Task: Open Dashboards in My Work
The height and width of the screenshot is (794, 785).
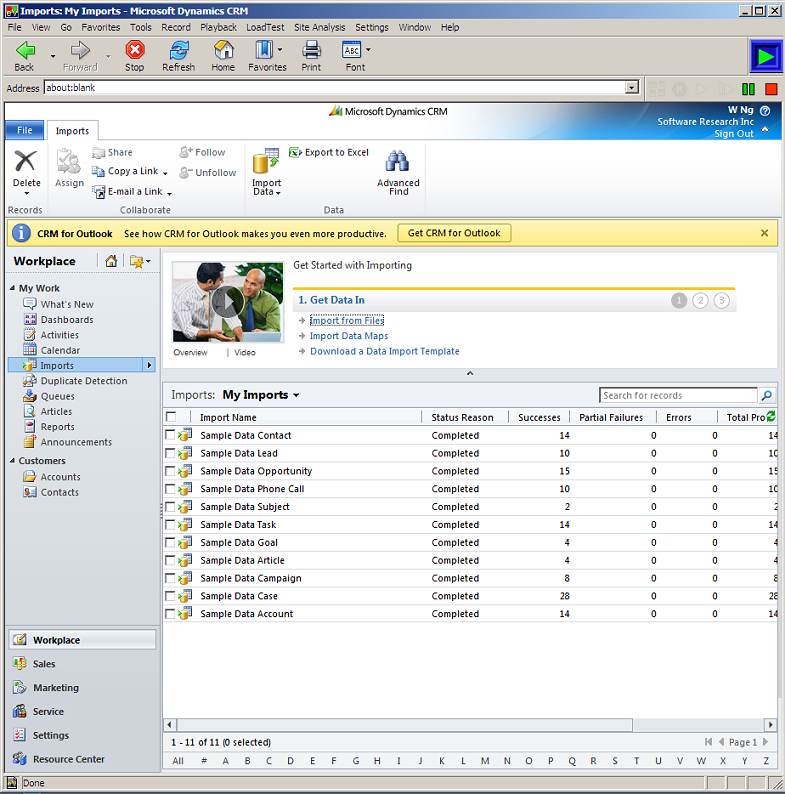Action: coord(67,320)
